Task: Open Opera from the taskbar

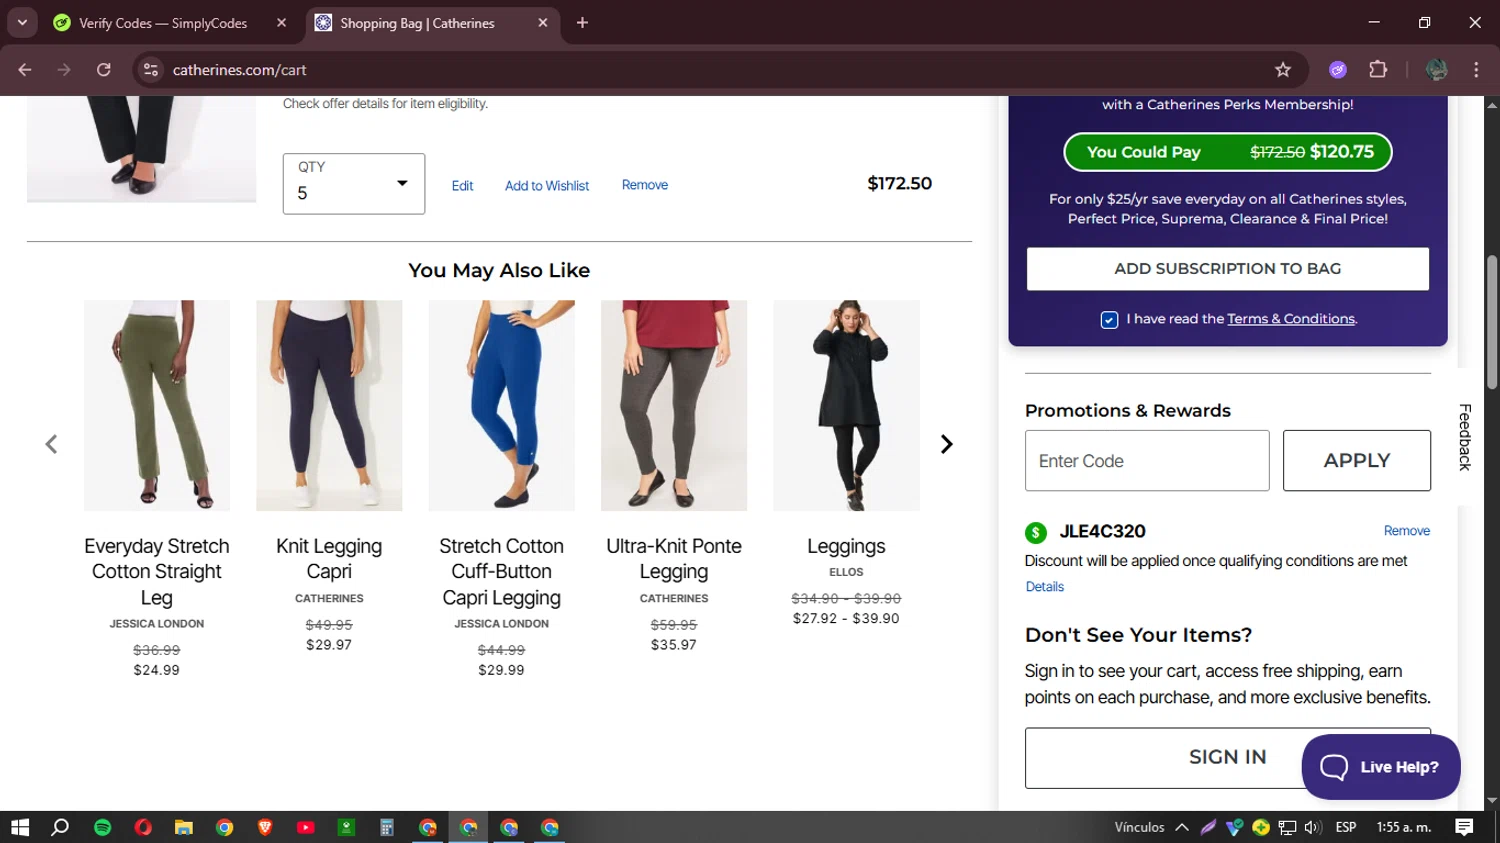Action: [143, 827]
